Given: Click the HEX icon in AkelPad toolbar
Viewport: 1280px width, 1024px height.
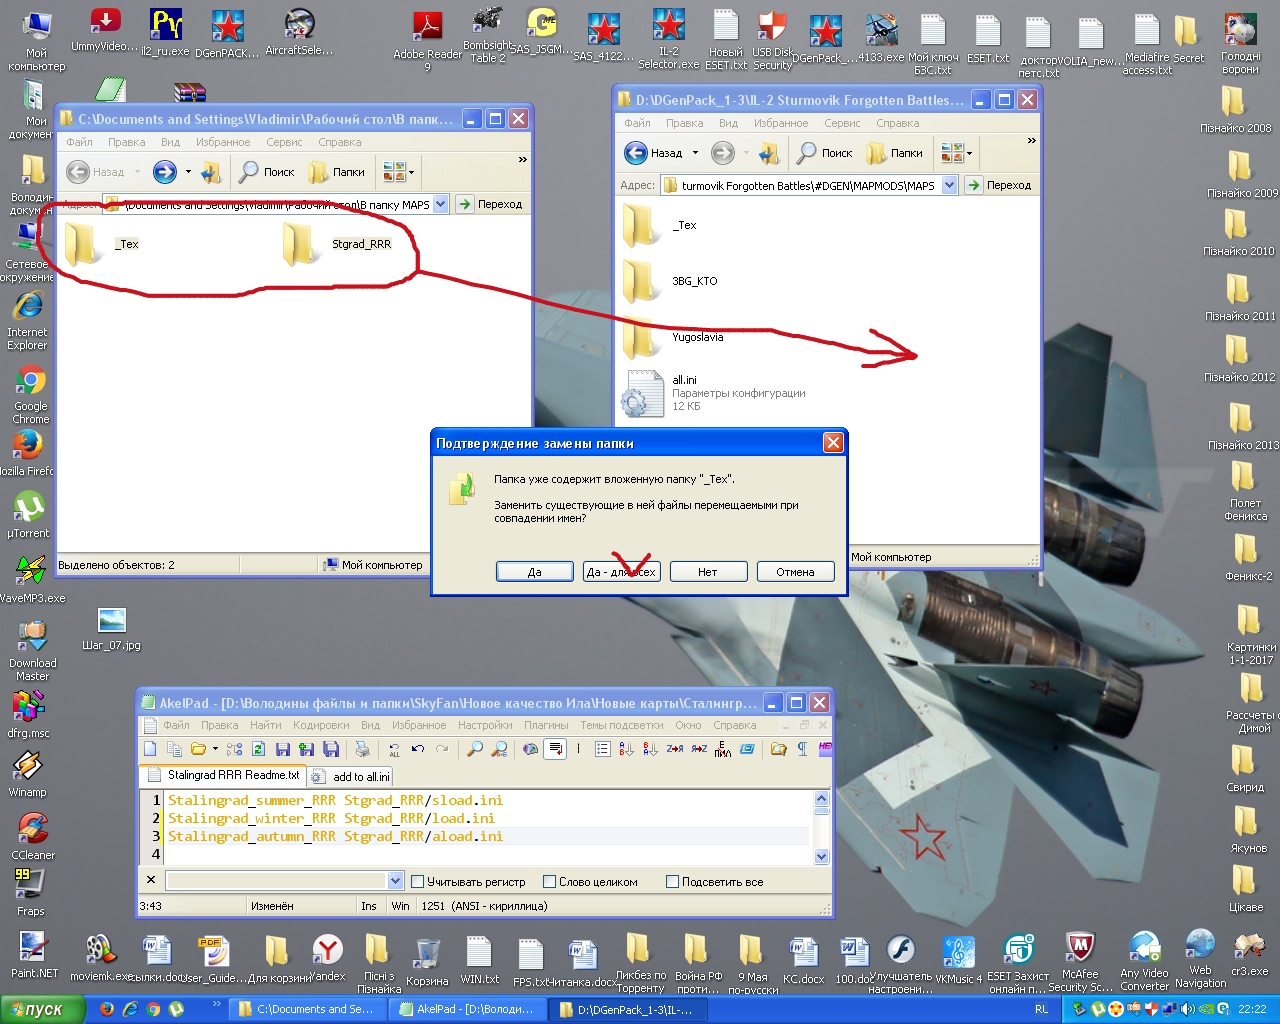Looking at the screenshot, I should pos(825,749).
